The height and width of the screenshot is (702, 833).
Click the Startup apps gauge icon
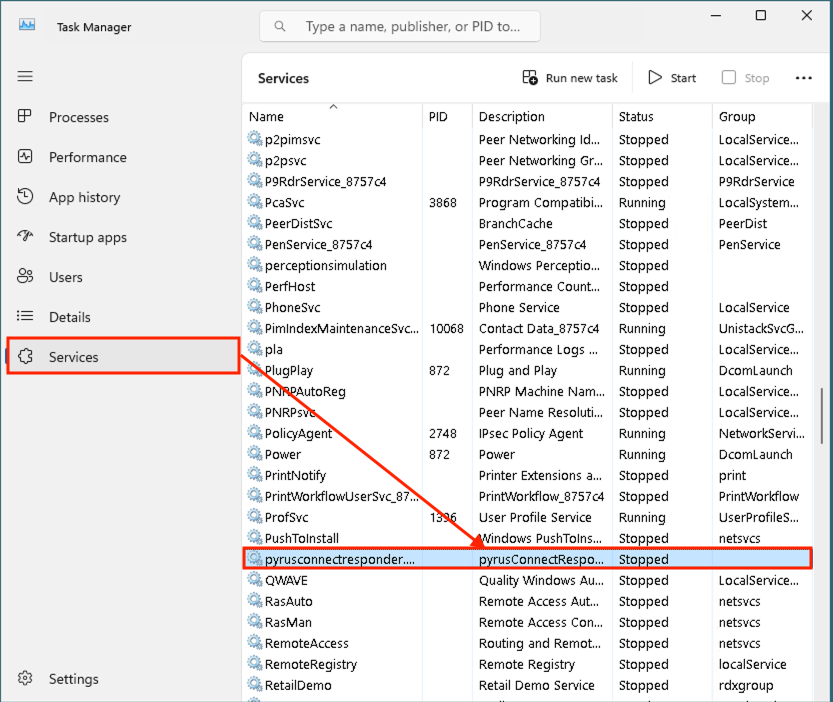25,236
